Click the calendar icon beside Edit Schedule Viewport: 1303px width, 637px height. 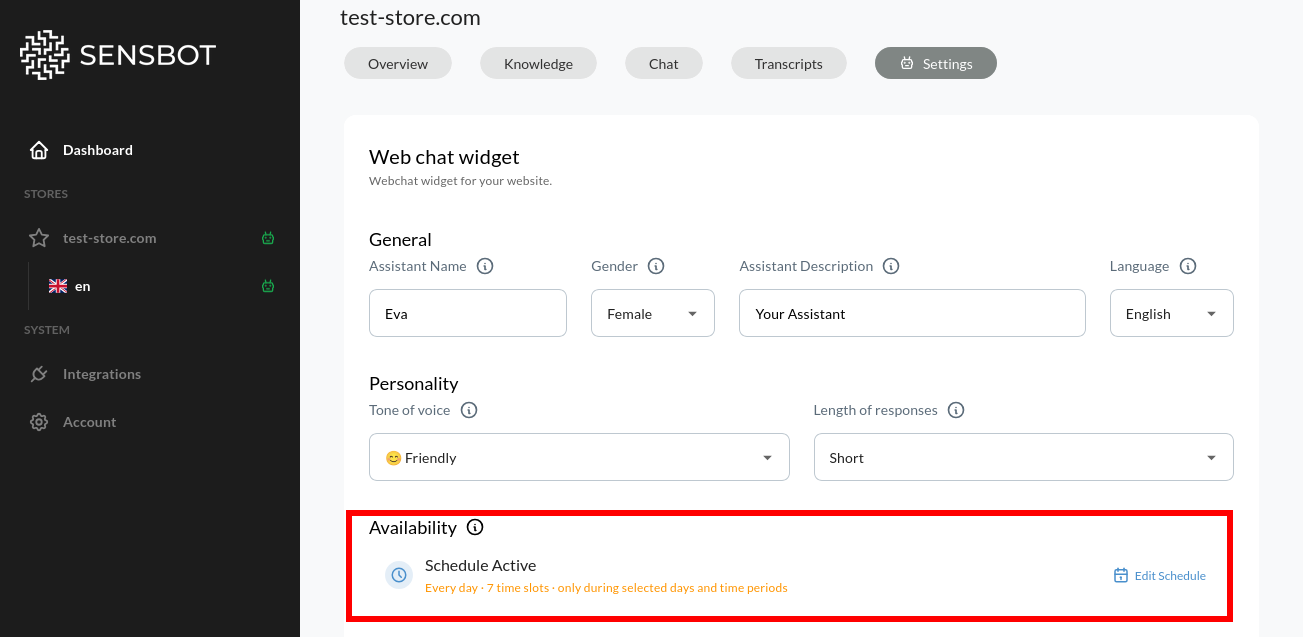[1118, 575]
